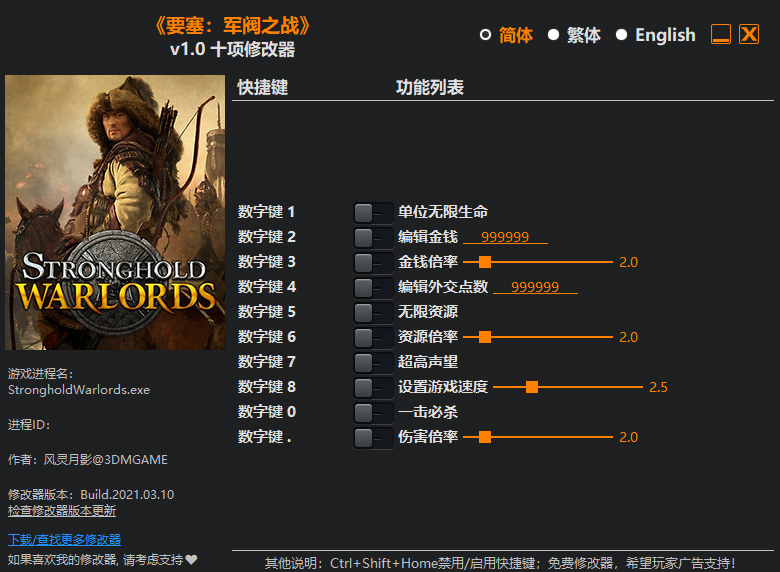Toggle the 资源倍率 switch
The height and width of the screenshot is (572, 780).
click(373, 338)
